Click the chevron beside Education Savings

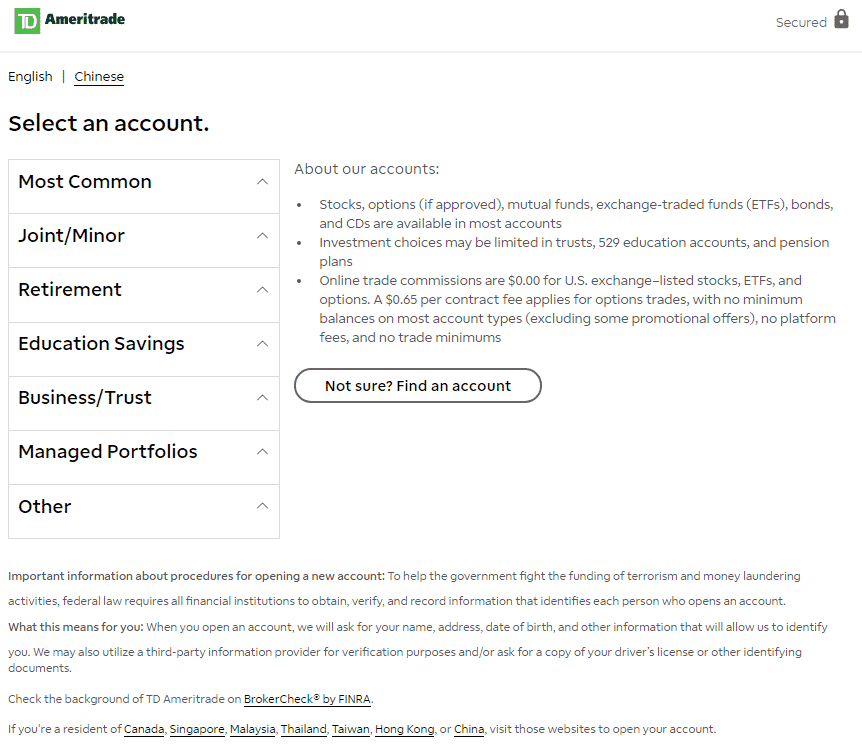263,344
